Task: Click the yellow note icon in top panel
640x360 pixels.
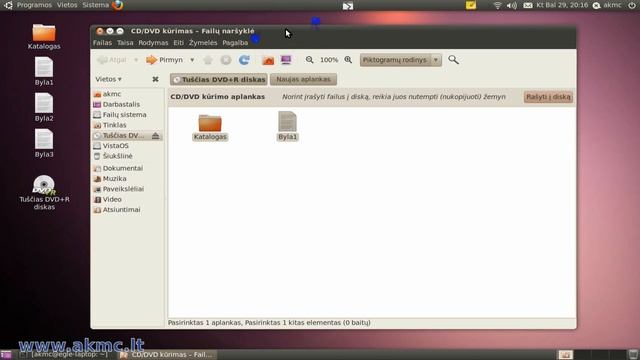Action: [471, 5]
